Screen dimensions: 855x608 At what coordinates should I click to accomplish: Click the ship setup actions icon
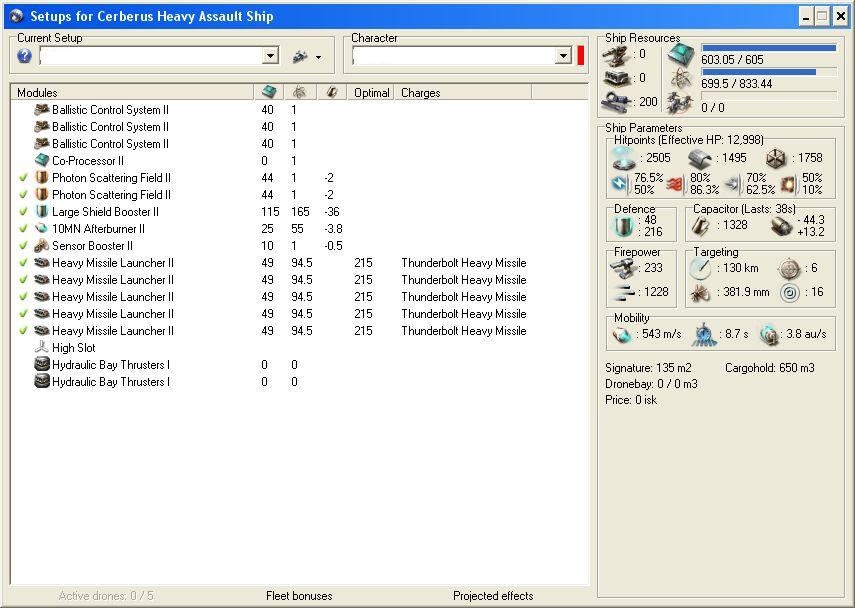(300, 56)
